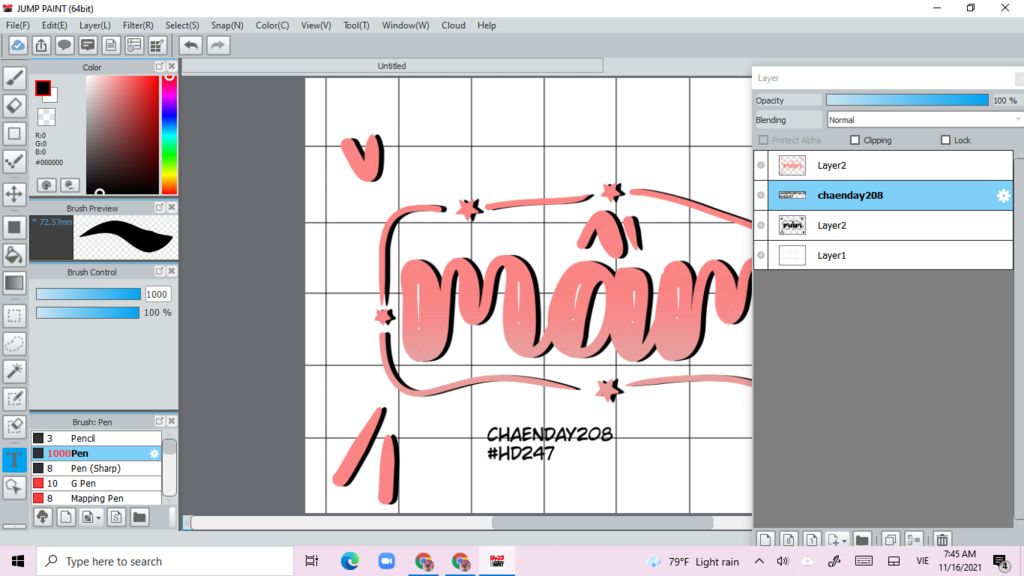Delete layer with the trash icon
The width and height of the screenshot is (1024, 576).
pos(942,540)
